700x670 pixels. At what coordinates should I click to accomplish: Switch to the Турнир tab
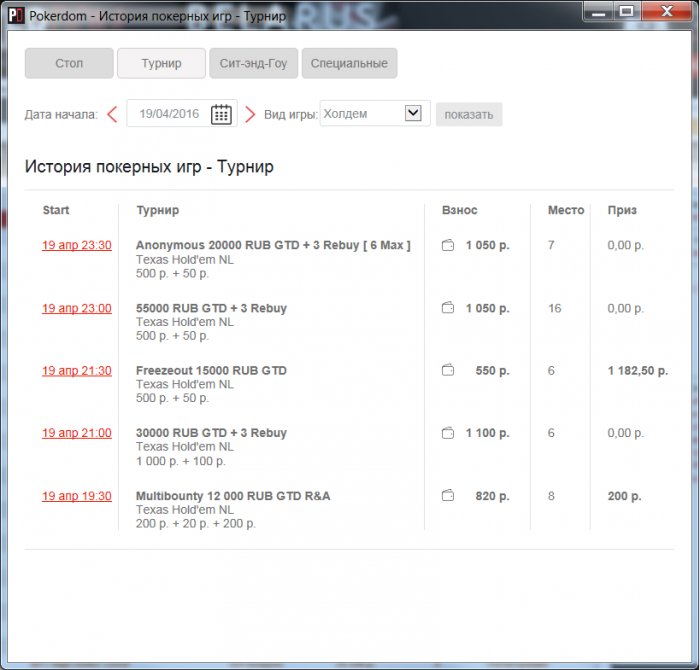point(162,63)
